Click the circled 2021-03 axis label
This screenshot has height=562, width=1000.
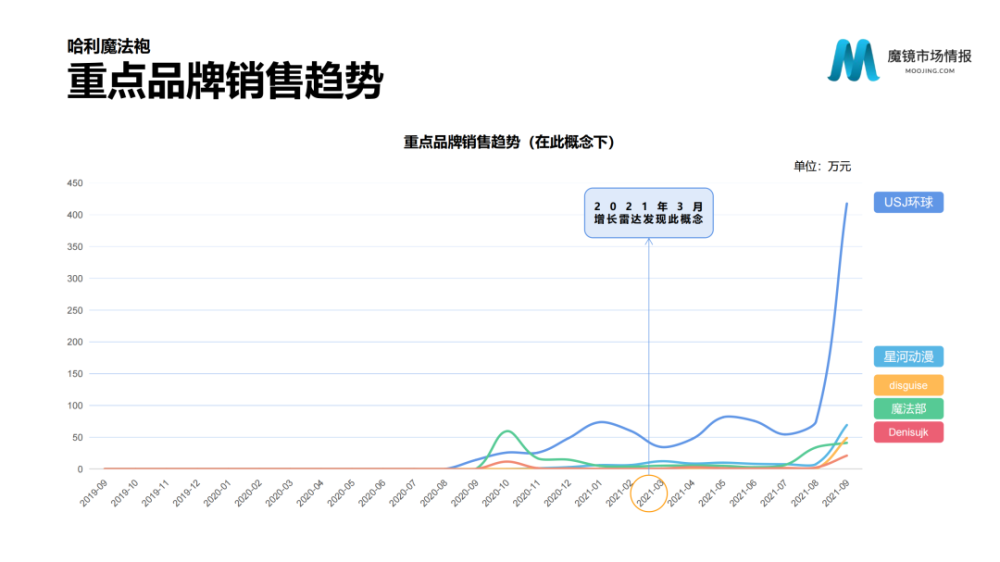click(649, 494)
